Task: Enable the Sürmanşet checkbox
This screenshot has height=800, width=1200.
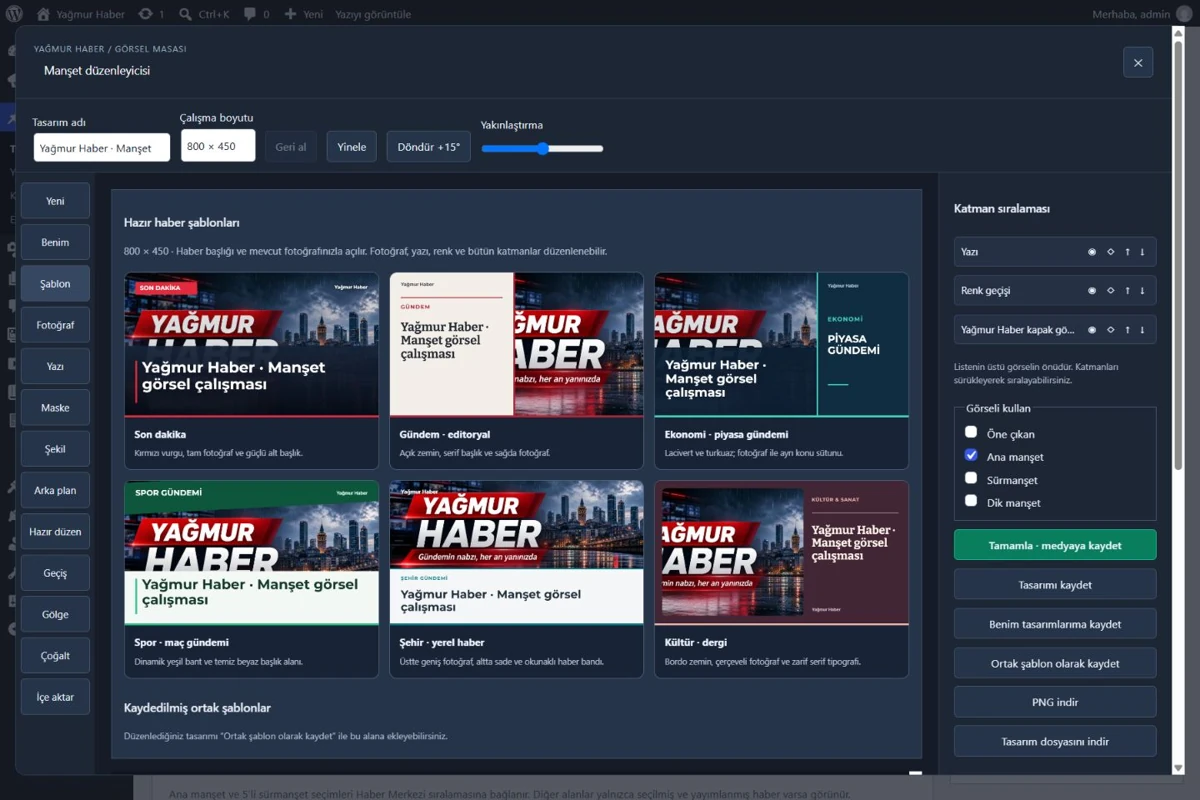Action: click(971, 478)
